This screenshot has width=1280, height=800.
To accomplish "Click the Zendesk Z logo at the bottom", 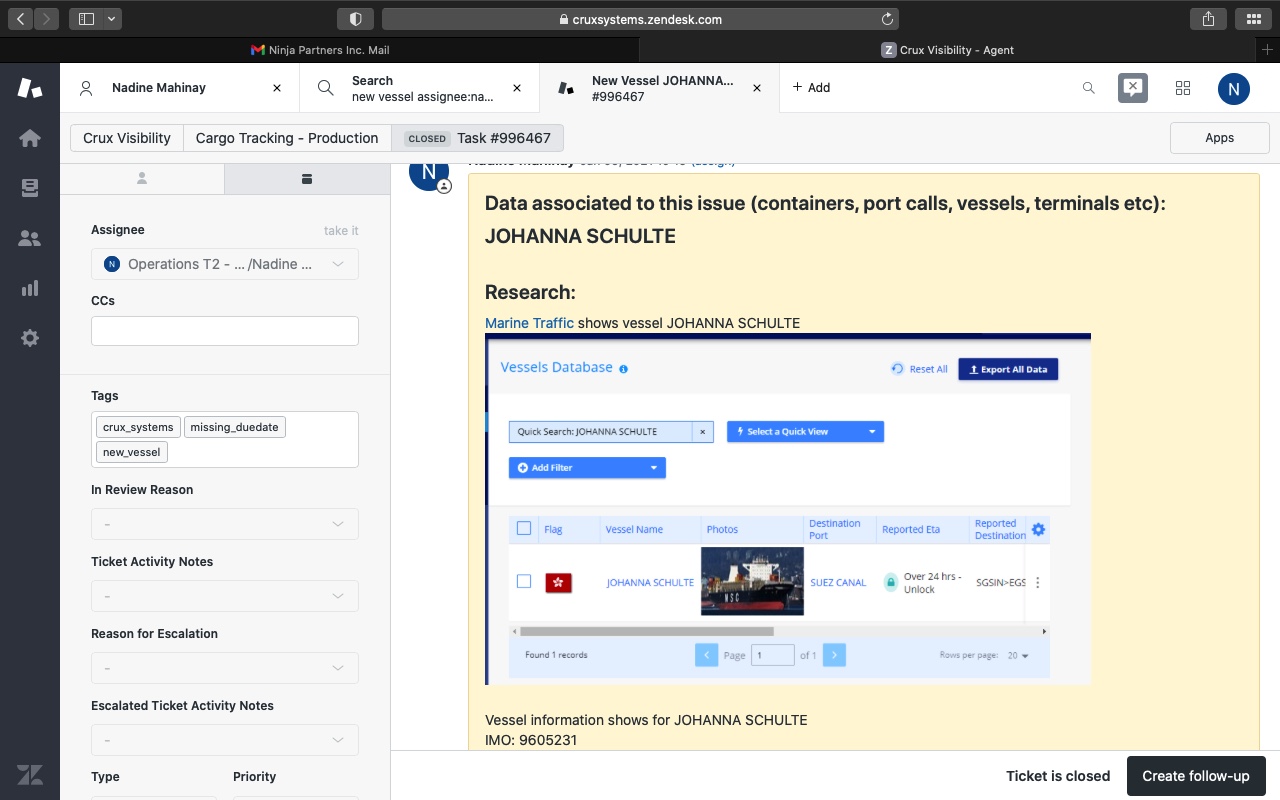I will pyautogui.click(x=30, y=774).
